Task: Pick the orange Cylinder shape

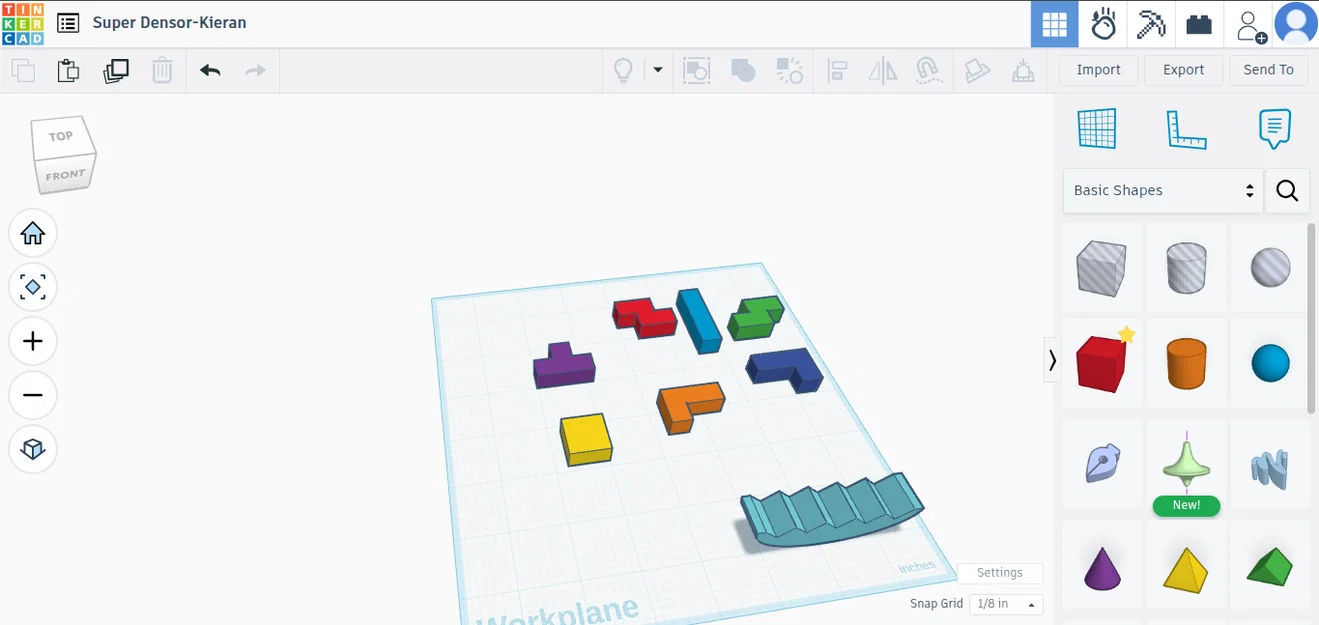Action: (1186, 363)
